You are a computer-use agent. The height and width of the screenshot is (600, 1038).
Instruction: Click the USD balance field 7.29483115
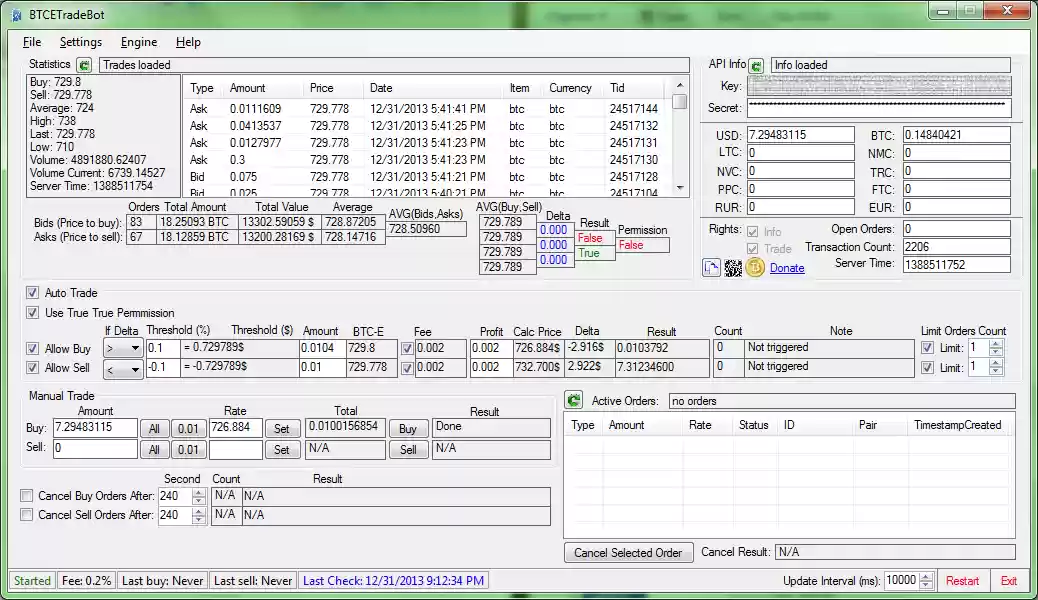800,135
